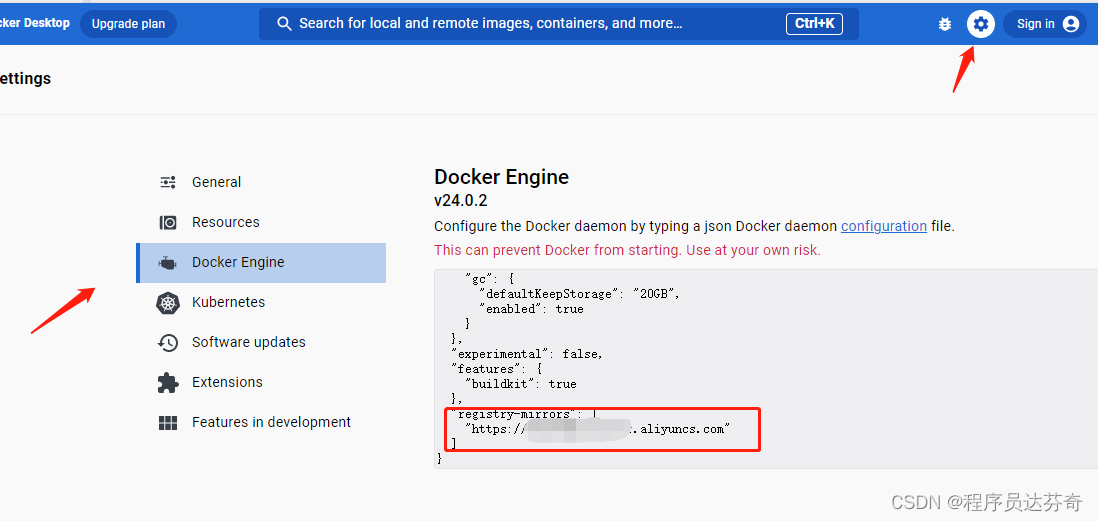
Task: Go to Software updates section
Action: point(260,342)
